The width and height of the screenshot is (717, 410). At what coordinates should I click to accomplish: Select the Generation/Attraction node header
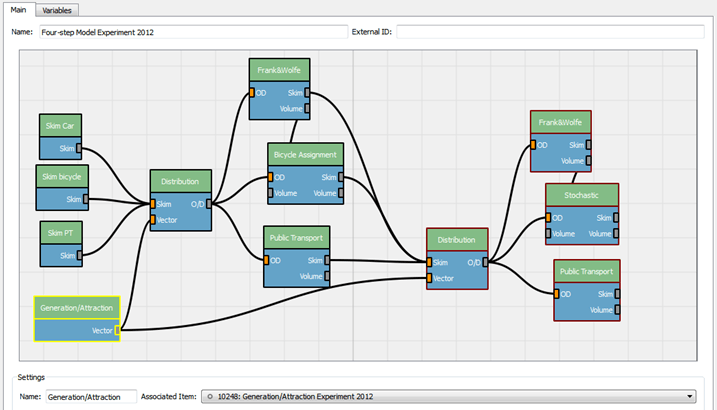(77, 308)
